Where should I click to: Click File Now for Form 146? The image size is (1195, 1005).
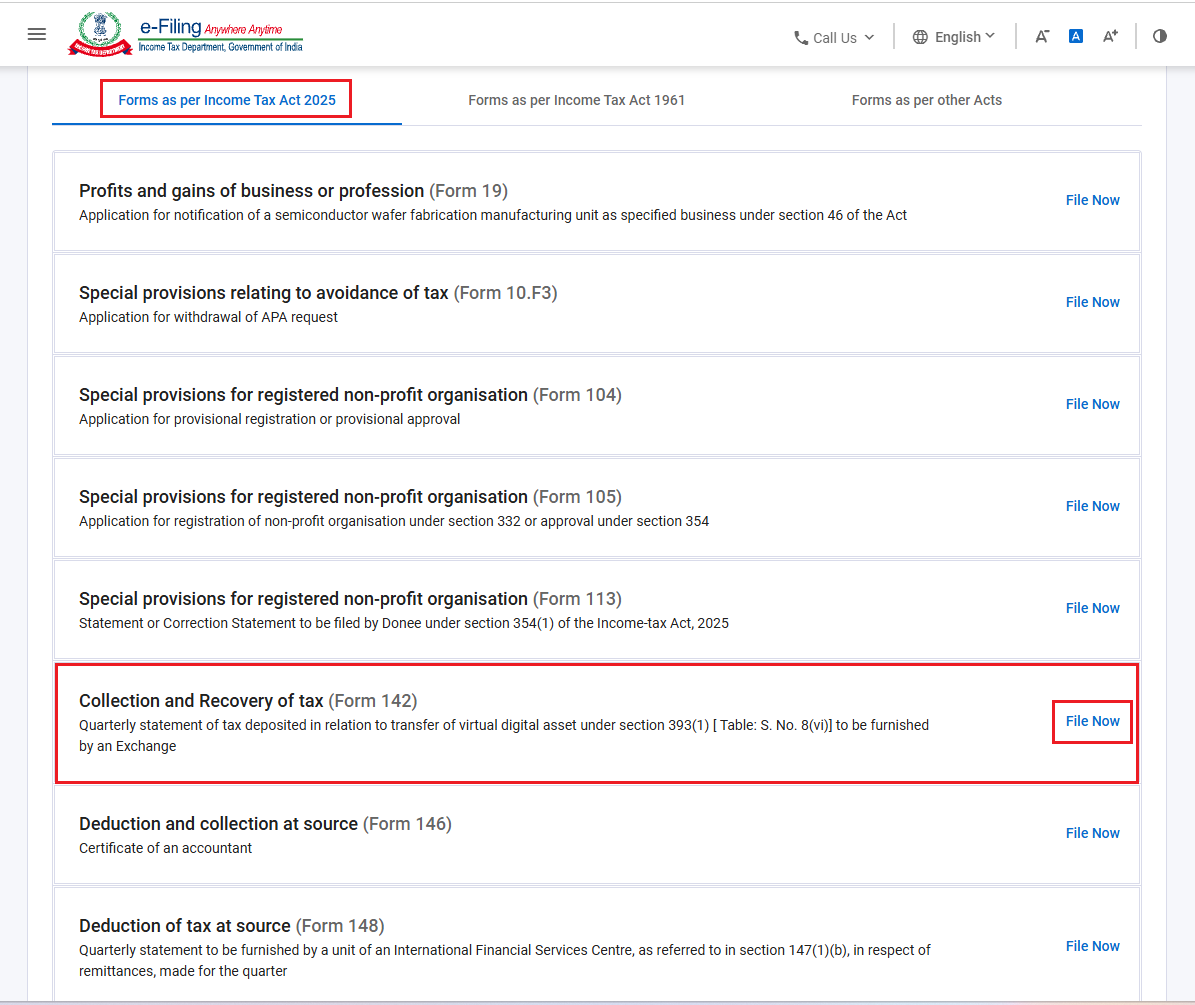[x=1092, y=833]
